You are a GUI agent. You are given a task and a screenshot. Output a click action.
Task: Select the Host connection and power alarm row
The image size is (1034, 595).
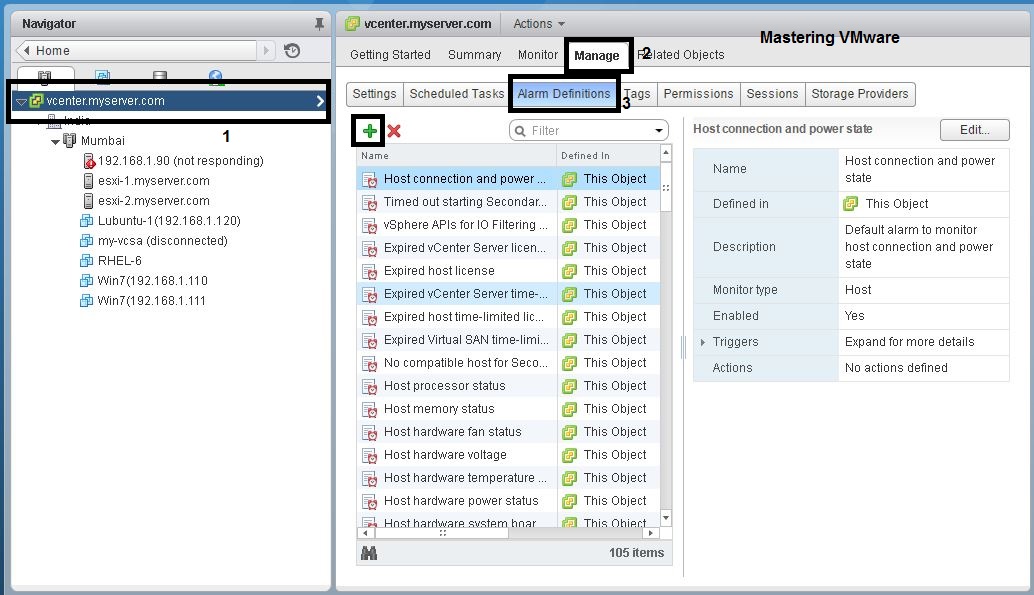508,179
